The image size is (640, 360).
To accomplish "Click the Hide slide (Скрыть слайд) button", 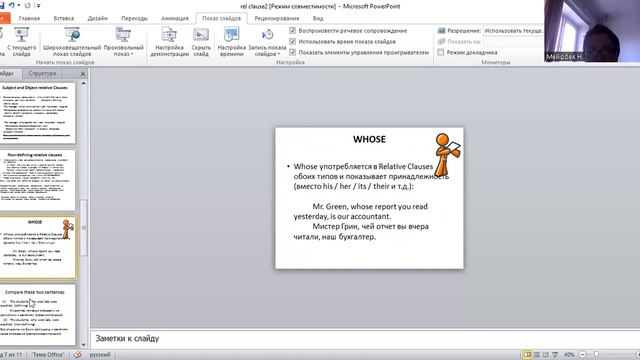I will [x=201, y=42].
